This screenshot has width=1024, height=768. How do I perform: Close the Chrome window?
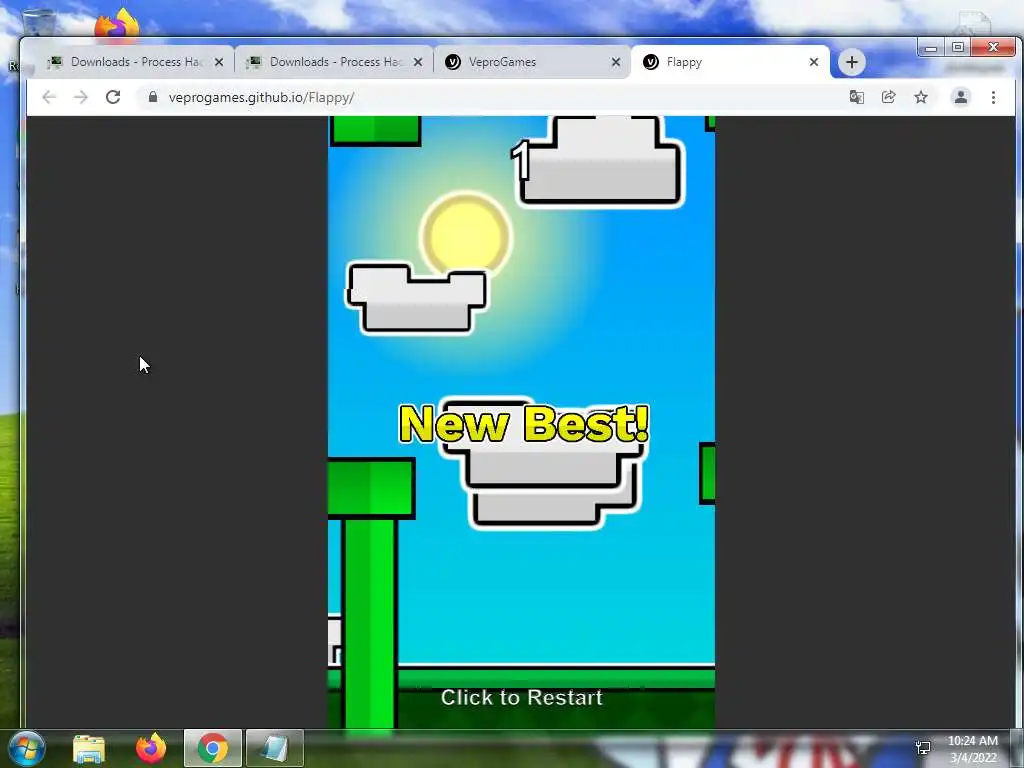pyautogui.click(x=993, y=48)
